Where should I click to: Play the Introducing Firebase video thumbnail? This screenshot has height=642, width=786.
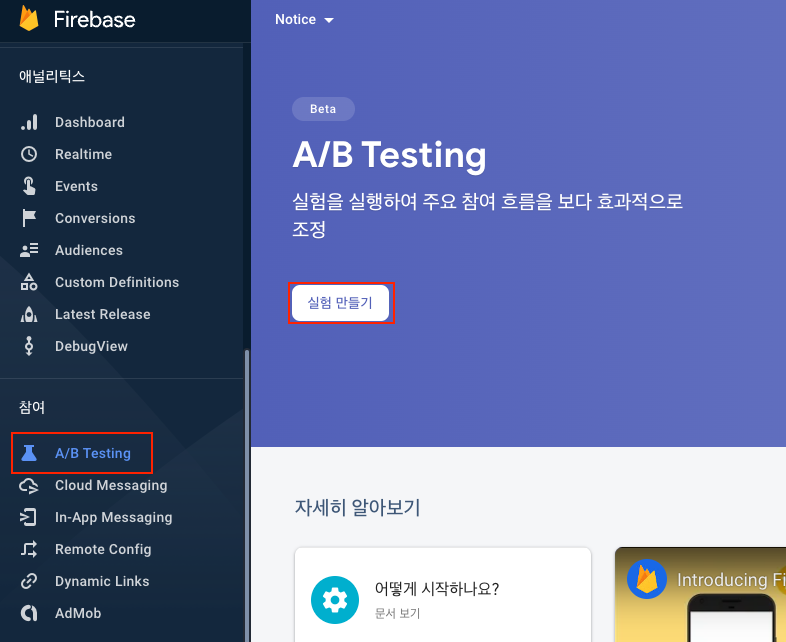700,595
